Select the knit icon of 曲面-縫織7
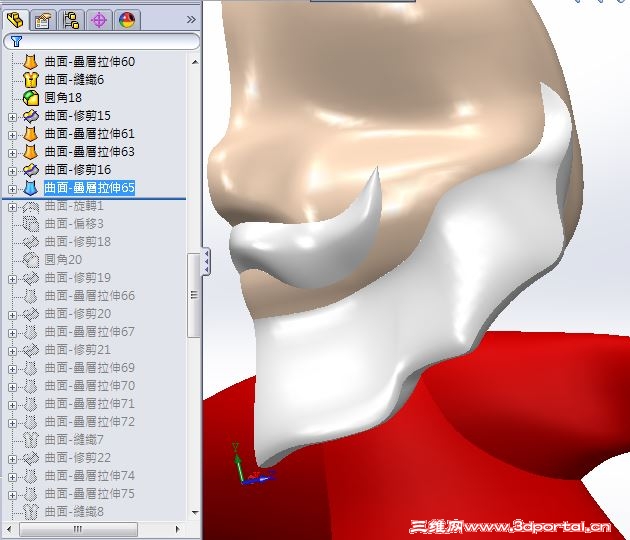Screen dimensions: 630x540 (31, 440)
